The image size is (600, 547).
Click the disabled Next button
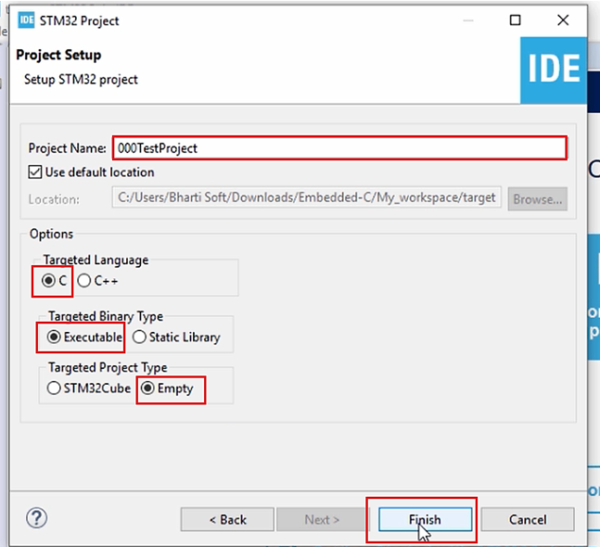322,519
